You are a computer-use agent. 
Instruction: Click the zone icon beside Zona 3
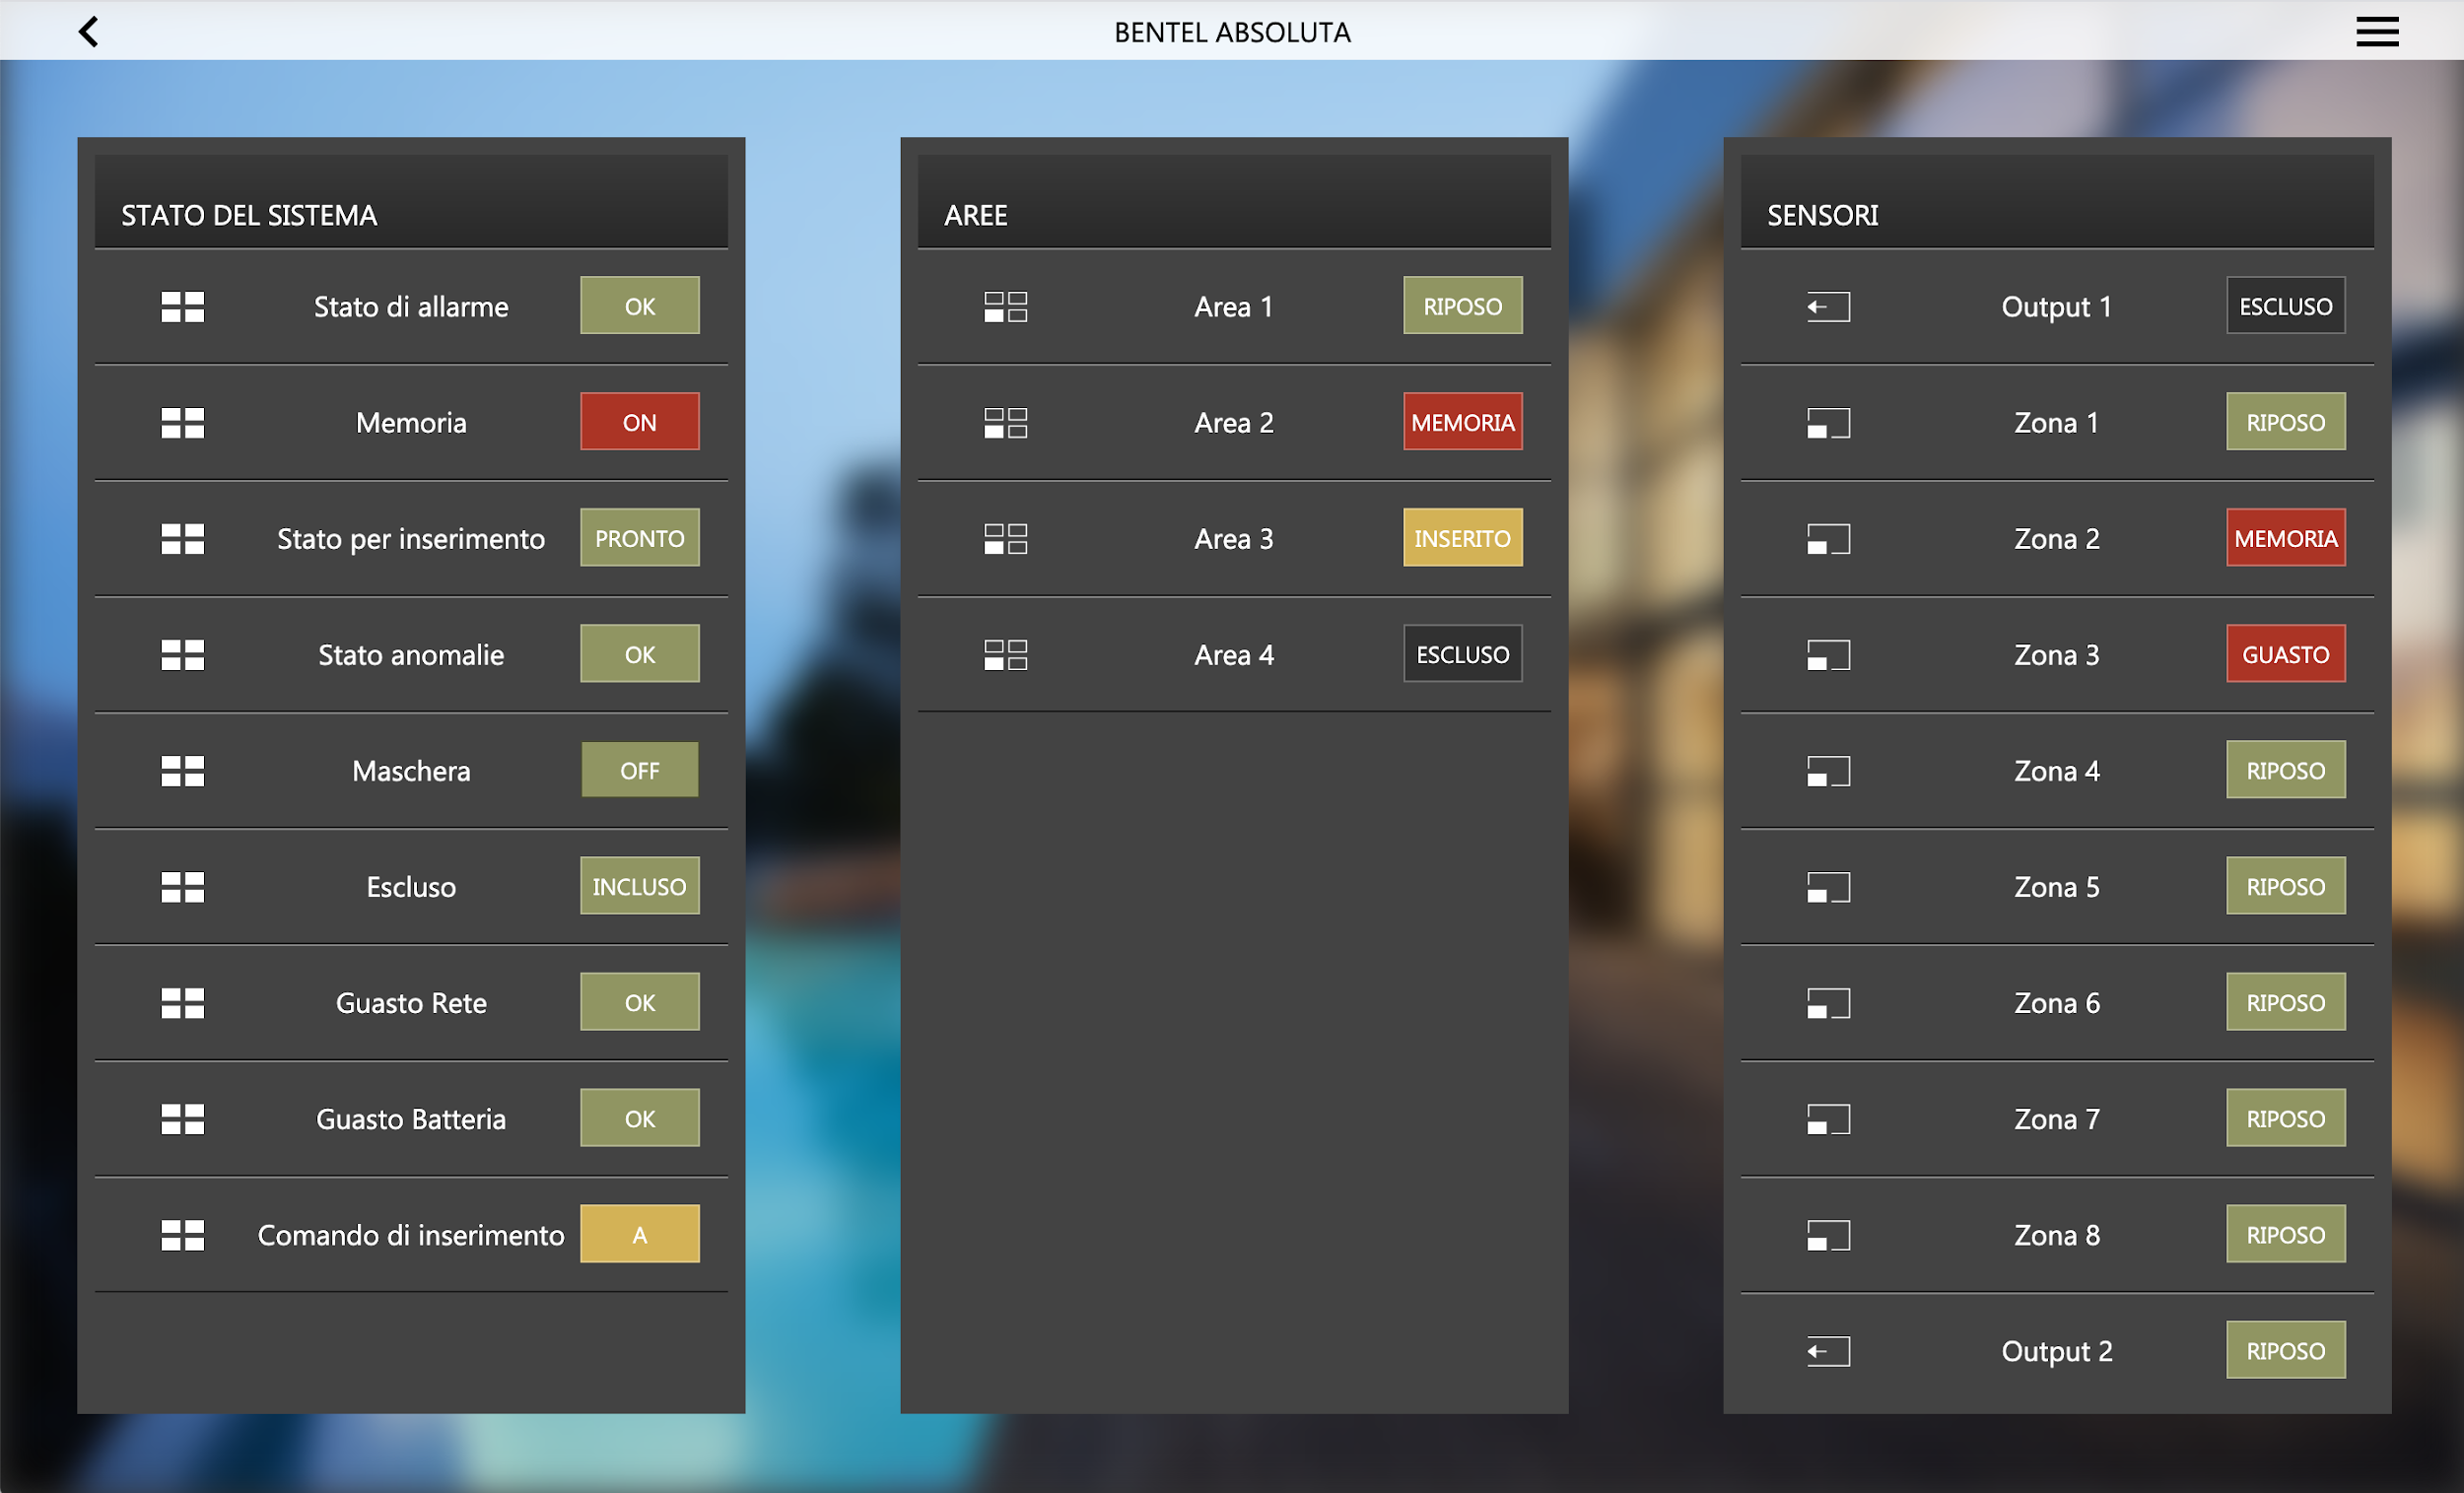tap(1829, 655)
